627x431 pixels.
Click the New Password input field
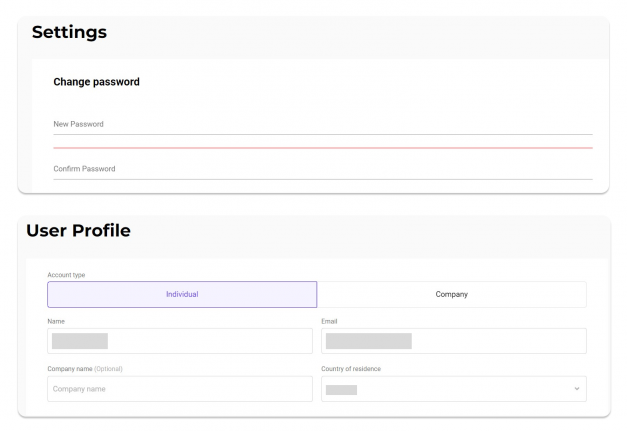click(323, 125)
